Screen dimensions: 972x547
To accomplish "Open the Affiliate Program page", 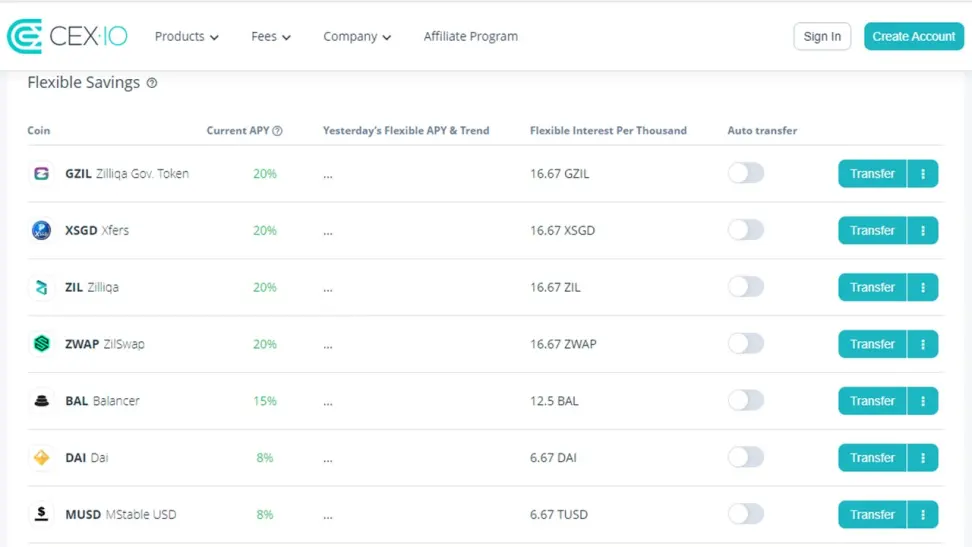I will point(471,37).
